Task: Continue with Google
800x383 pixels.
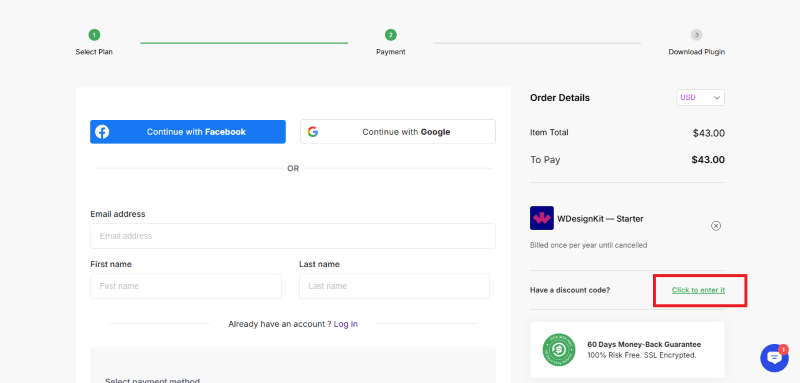Action: pos(398,132)
